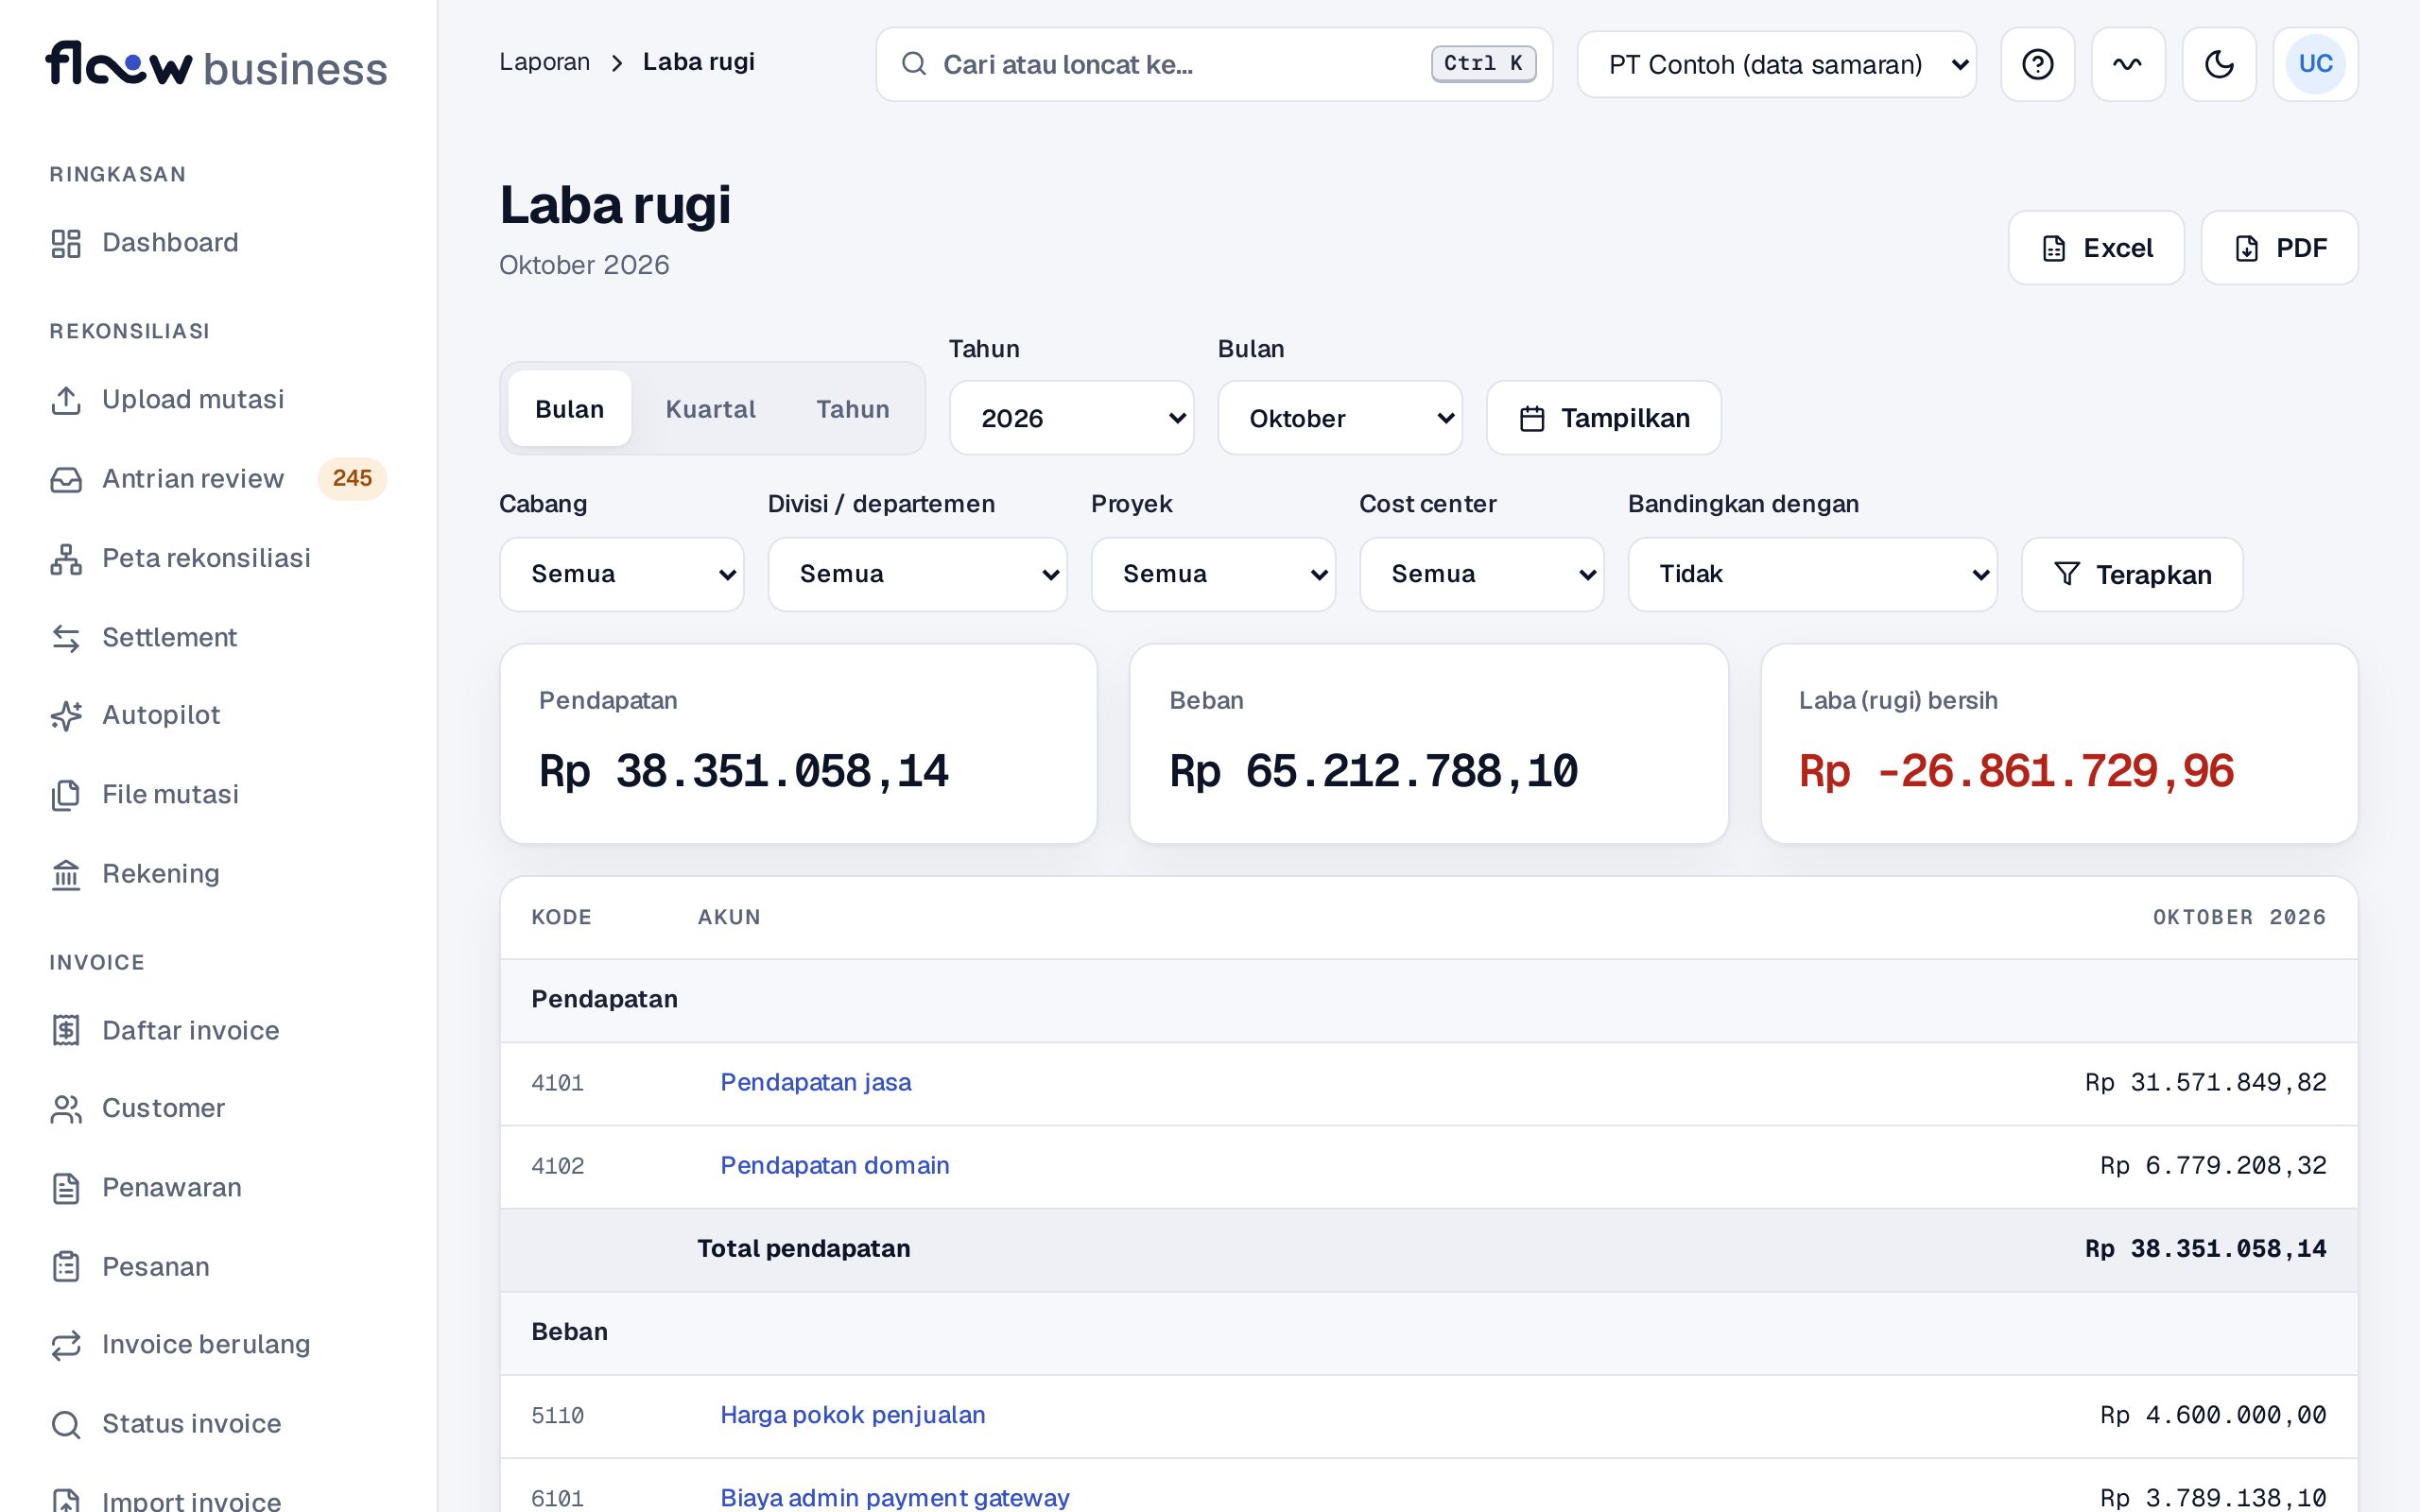Toggle dark mode moon icon
Screen dimensions: 2420x1512
pyautogui.click(x=2219, y=64)
